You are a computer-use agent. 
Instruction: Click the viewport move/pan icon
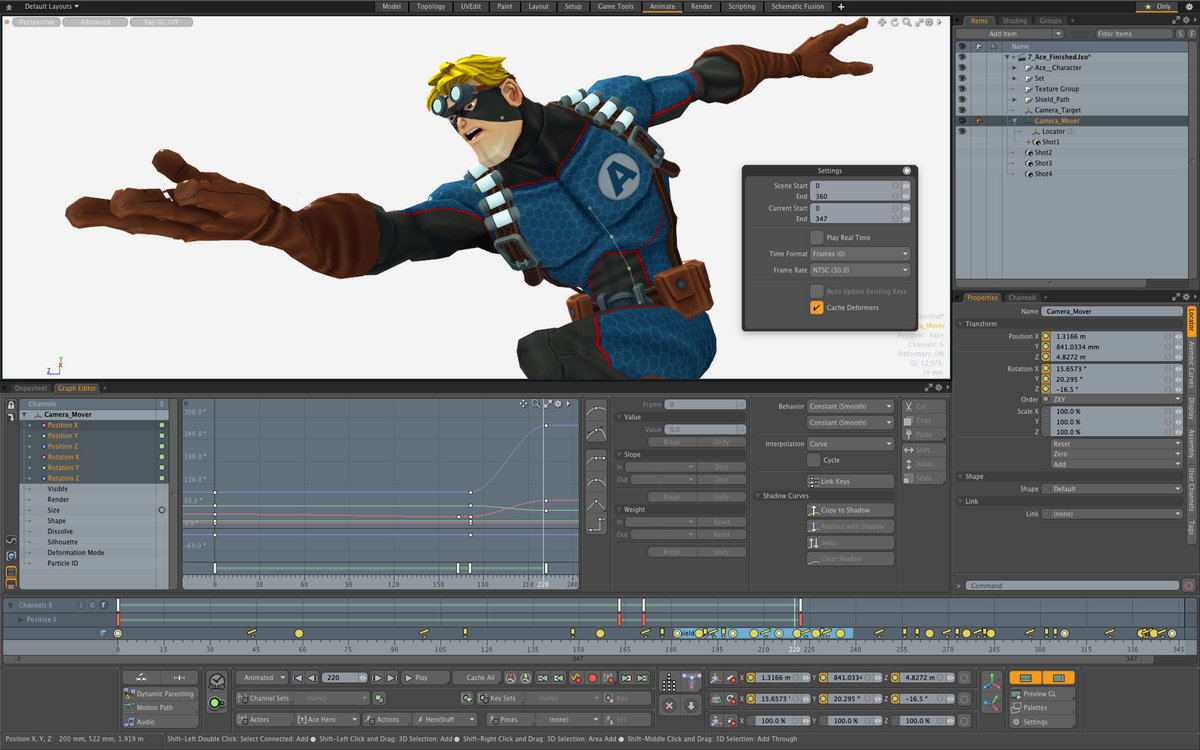point(883,22)
